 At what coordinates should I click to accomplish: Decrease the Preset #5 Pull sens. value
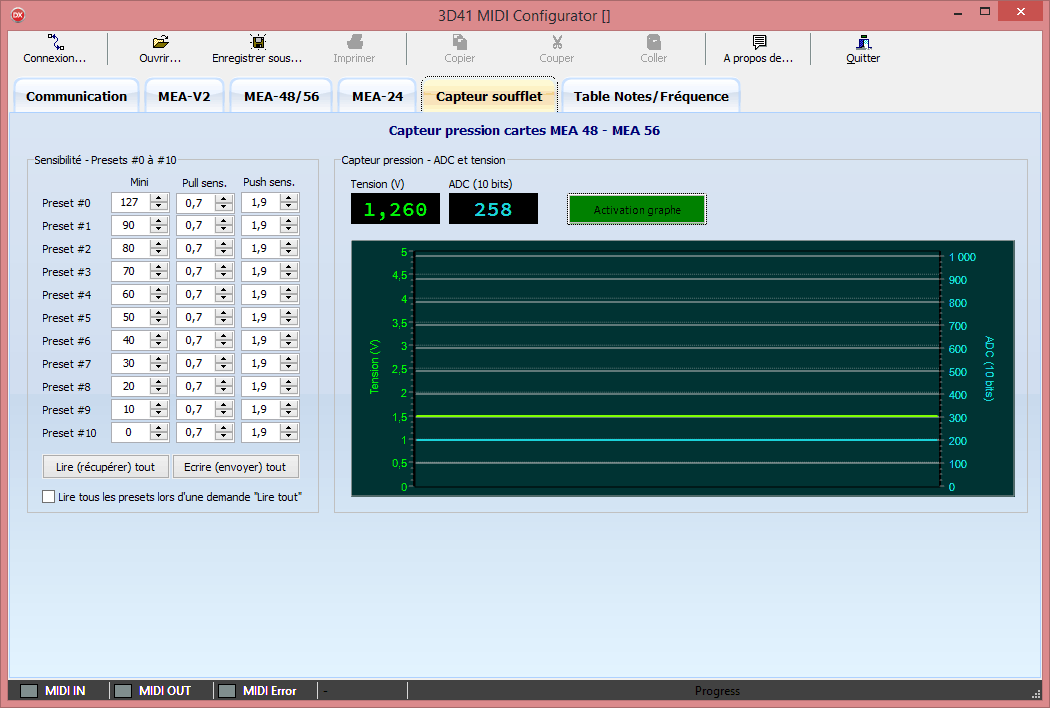224,322
